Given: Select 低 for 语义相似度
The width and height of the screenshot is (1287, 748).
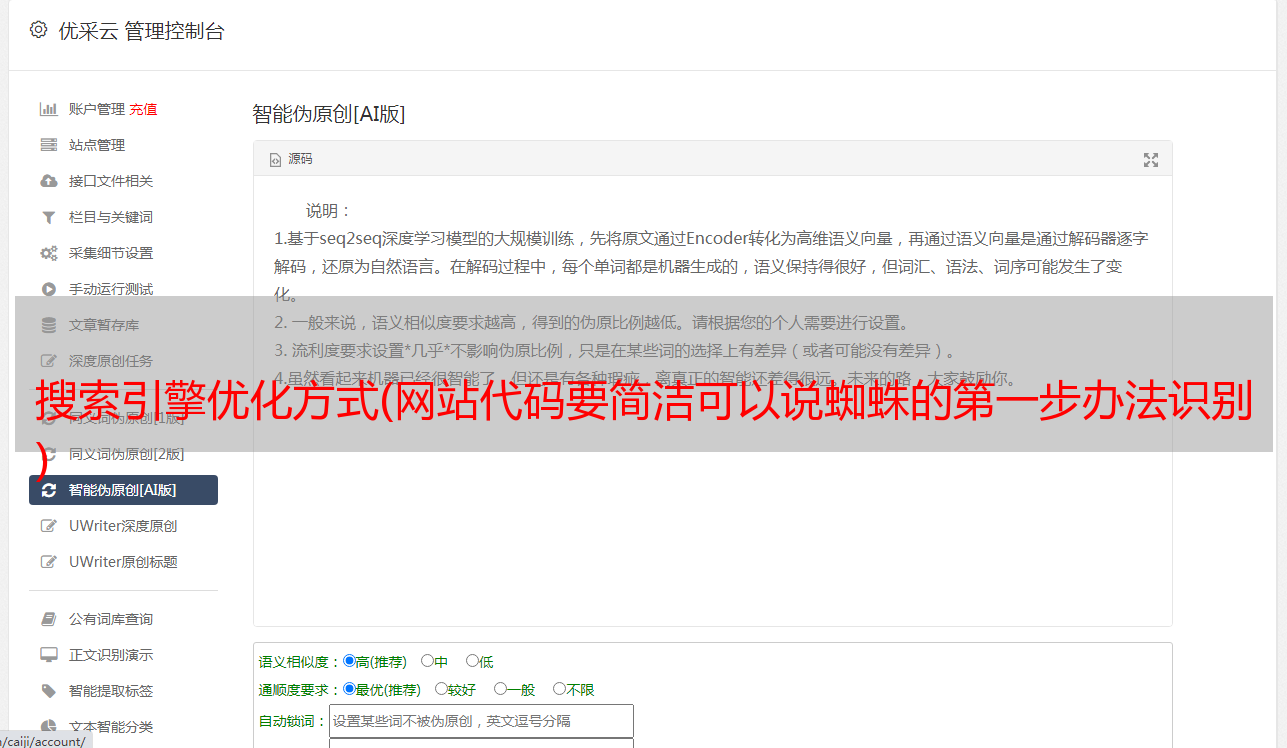Looking at the screenshot, I should pyautogui.click(x=472, y=661).
